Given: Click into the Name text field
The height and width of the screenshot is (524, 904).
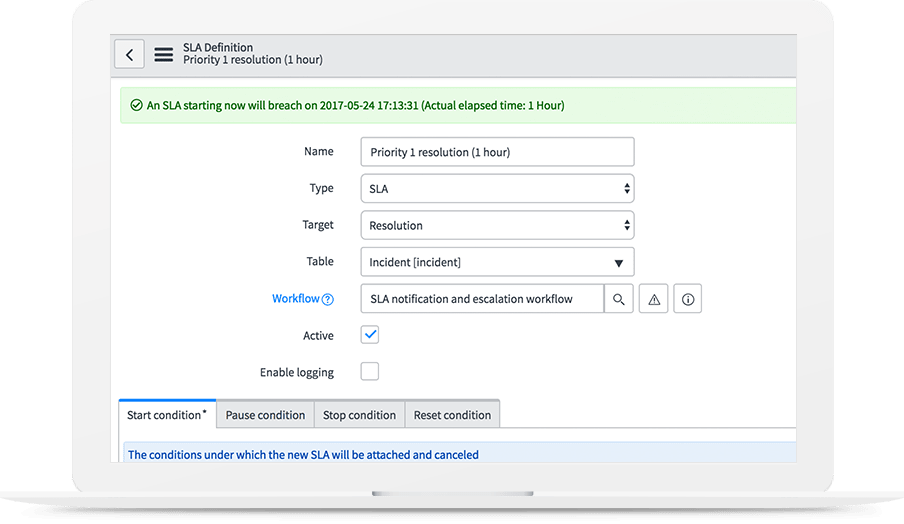Looking at the screenshot, I should pos(497,152).
